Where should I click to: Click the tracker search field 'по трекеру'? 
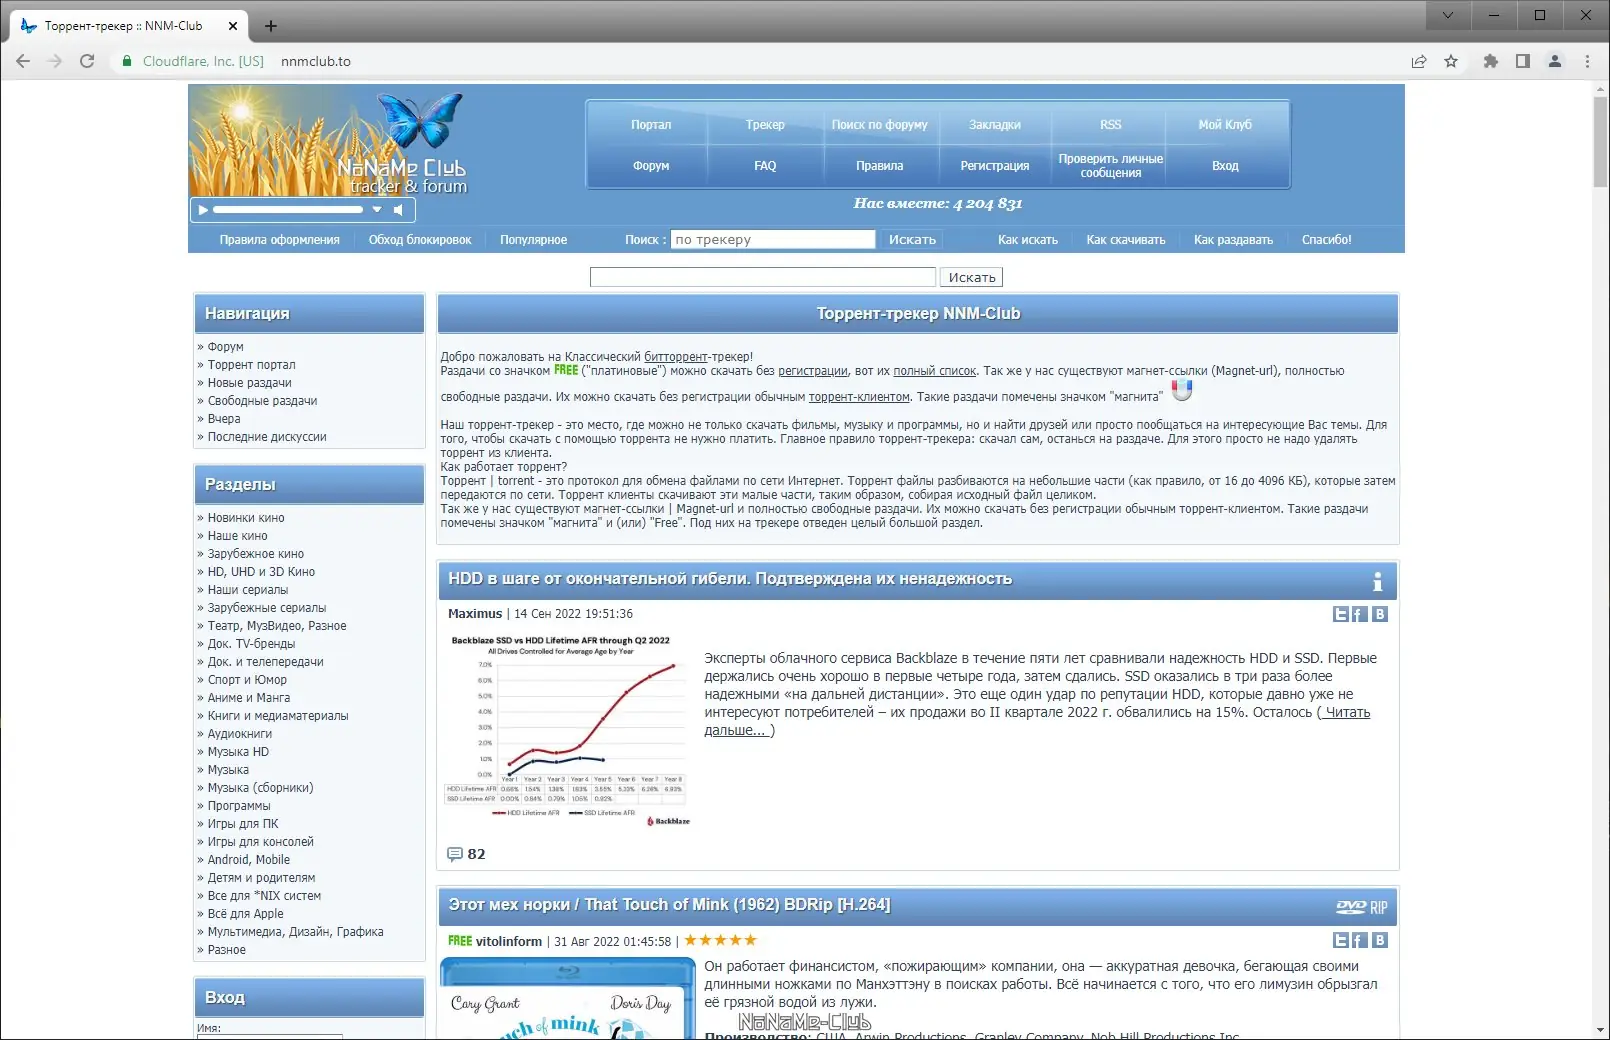773,240
